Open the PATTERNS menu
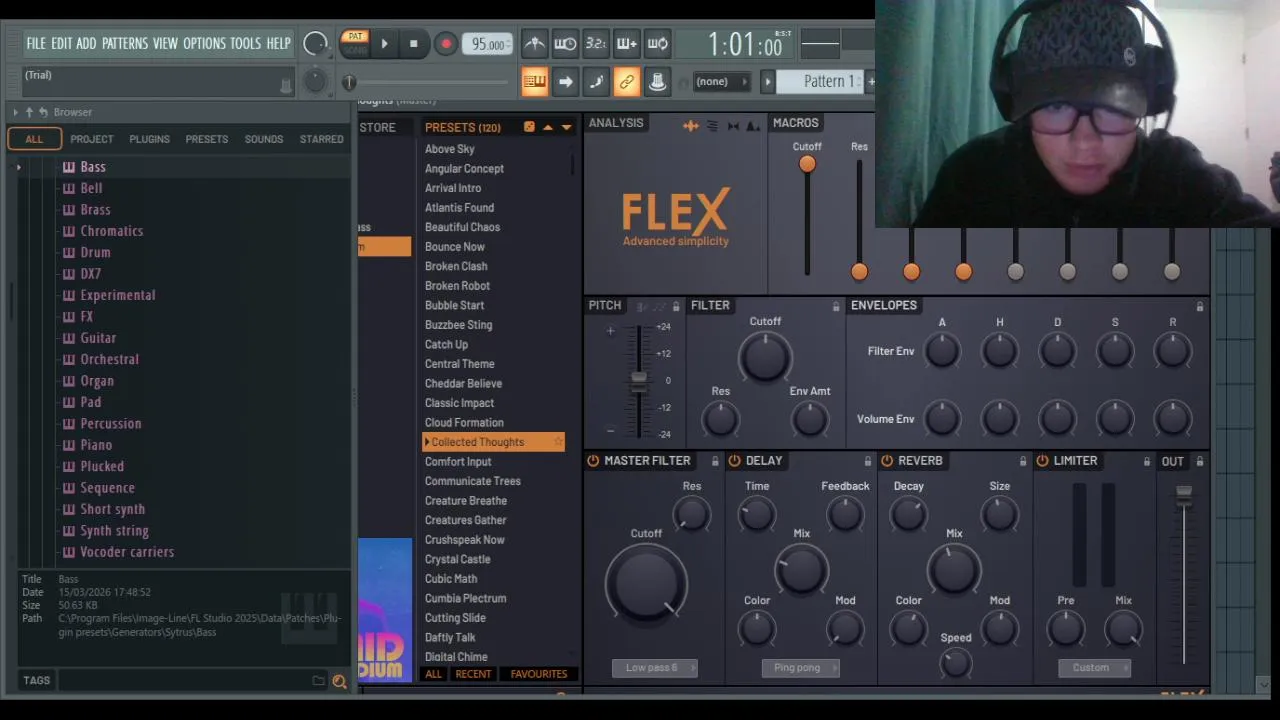This screenshot has height=720, width=1280. (x=125, y=44)
